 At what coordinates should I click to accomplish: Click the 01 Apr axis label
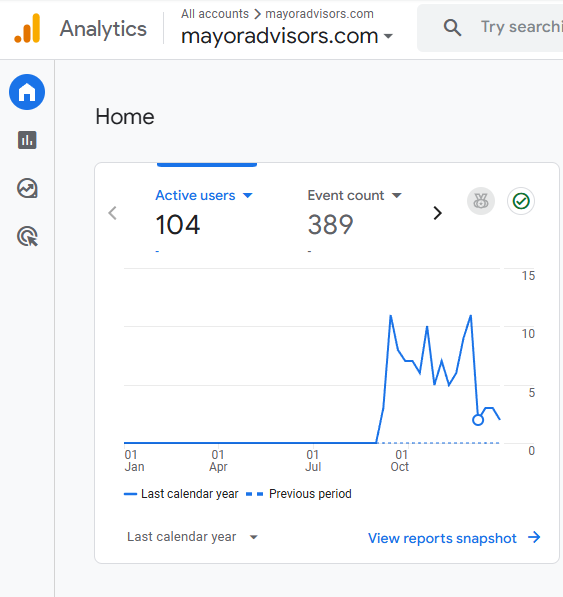pyautogui.click(x=218, y=460)
